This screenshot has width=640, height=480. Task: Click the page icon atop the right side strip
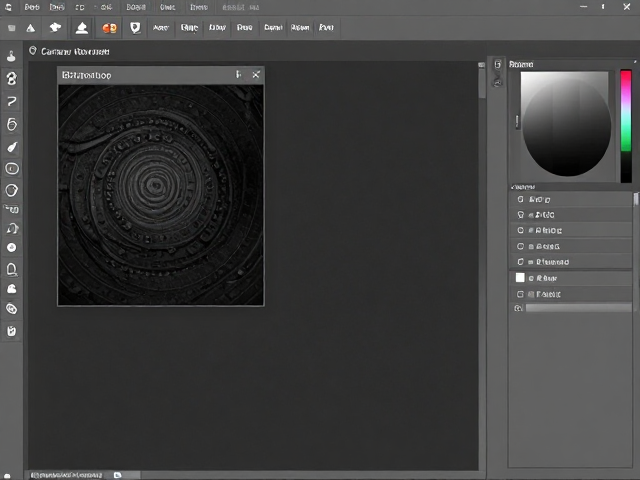click(x=498, y=64)
